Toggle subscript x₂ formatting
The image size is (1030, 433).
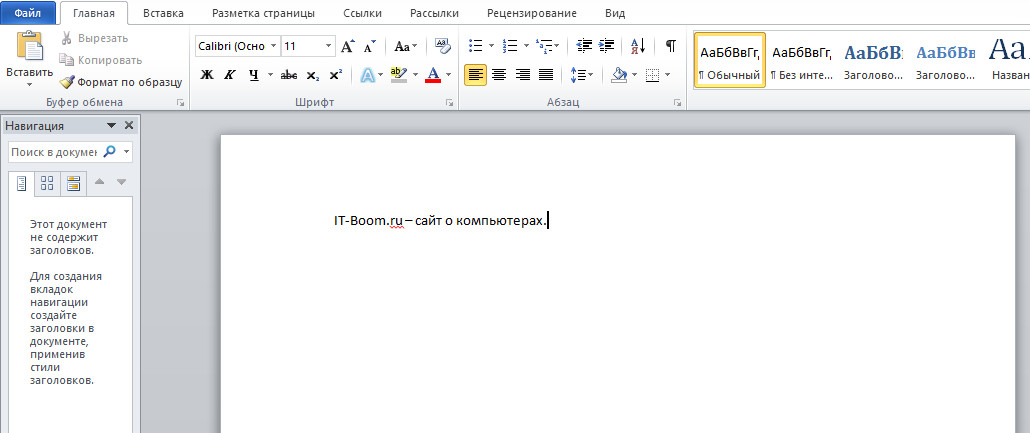point(313,75)
